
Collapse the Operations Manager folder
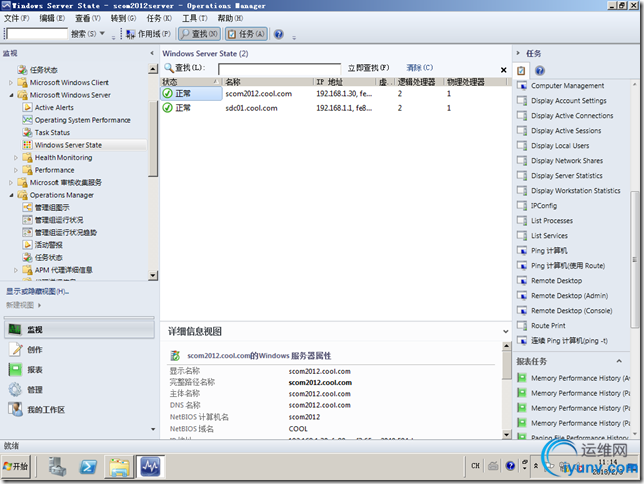(x=11, y=195)
